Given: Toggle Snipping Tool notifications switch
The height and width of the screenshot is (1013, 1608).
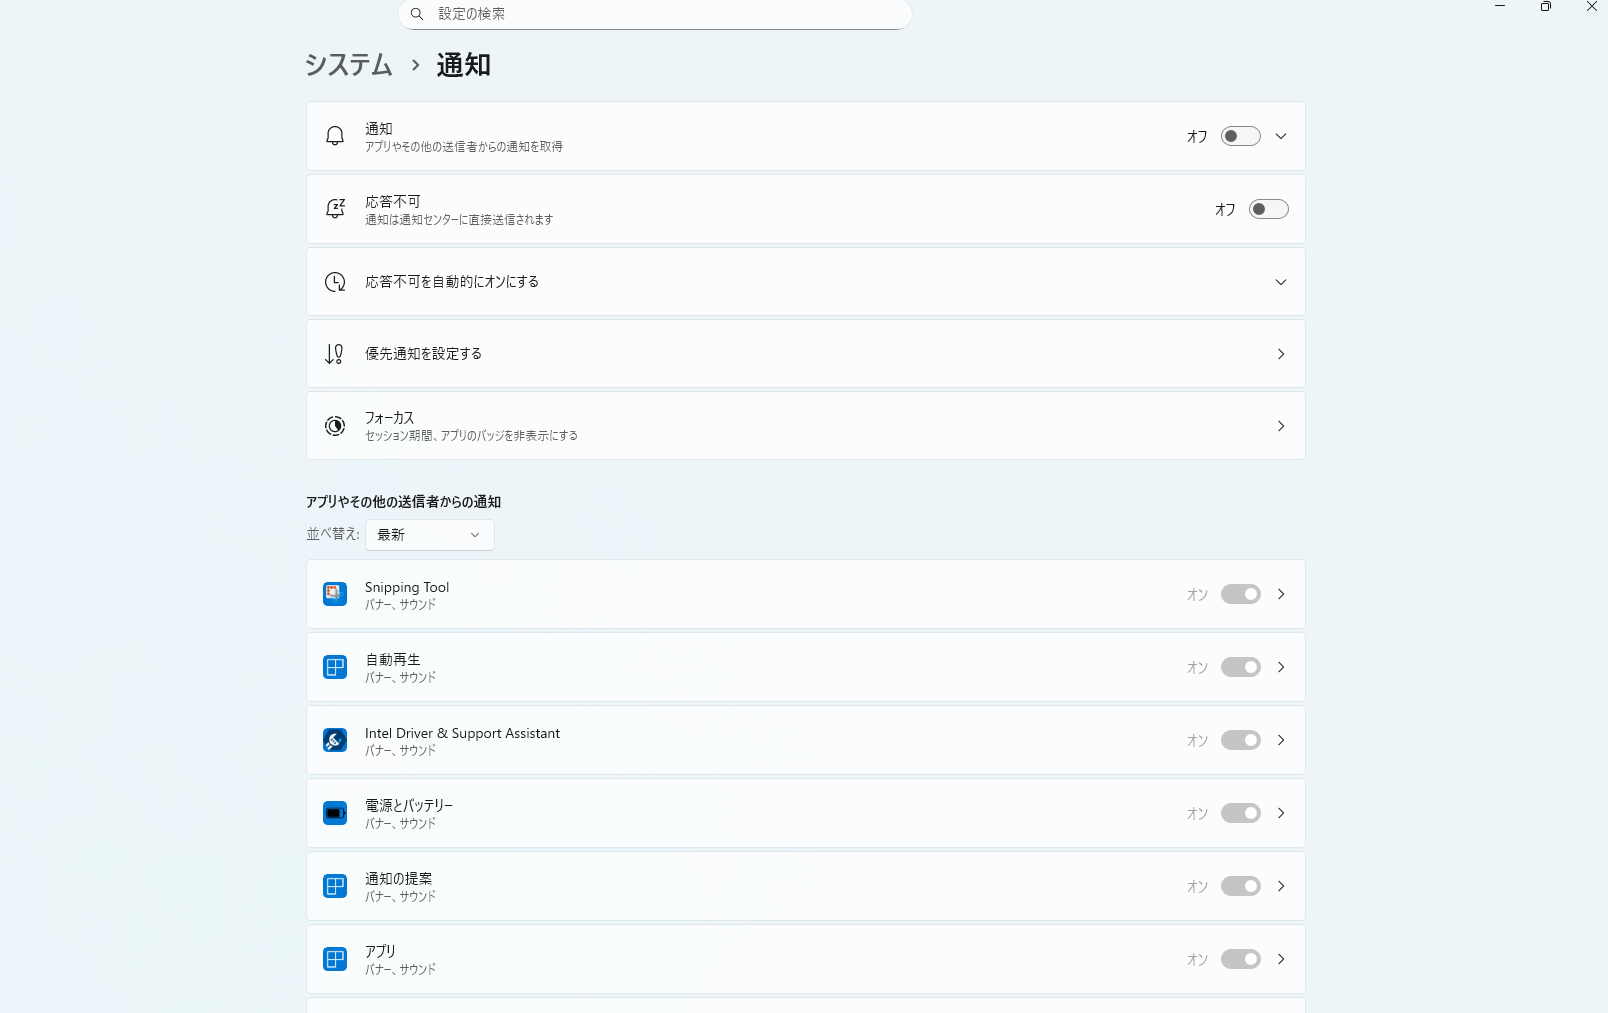Looking at the screenshot, I should coord(1241,594).
